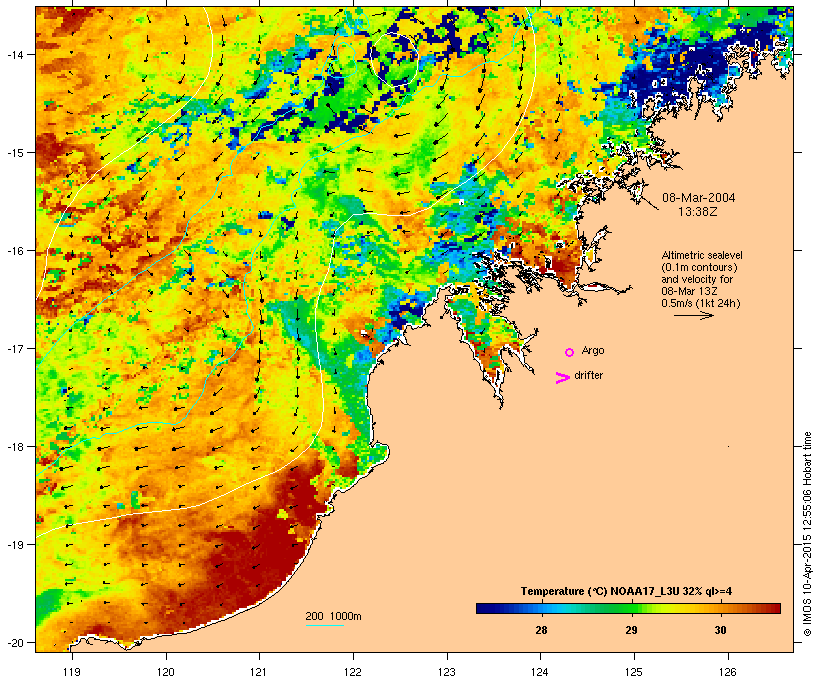Click the colorbar tick label 29

(631, 630)
